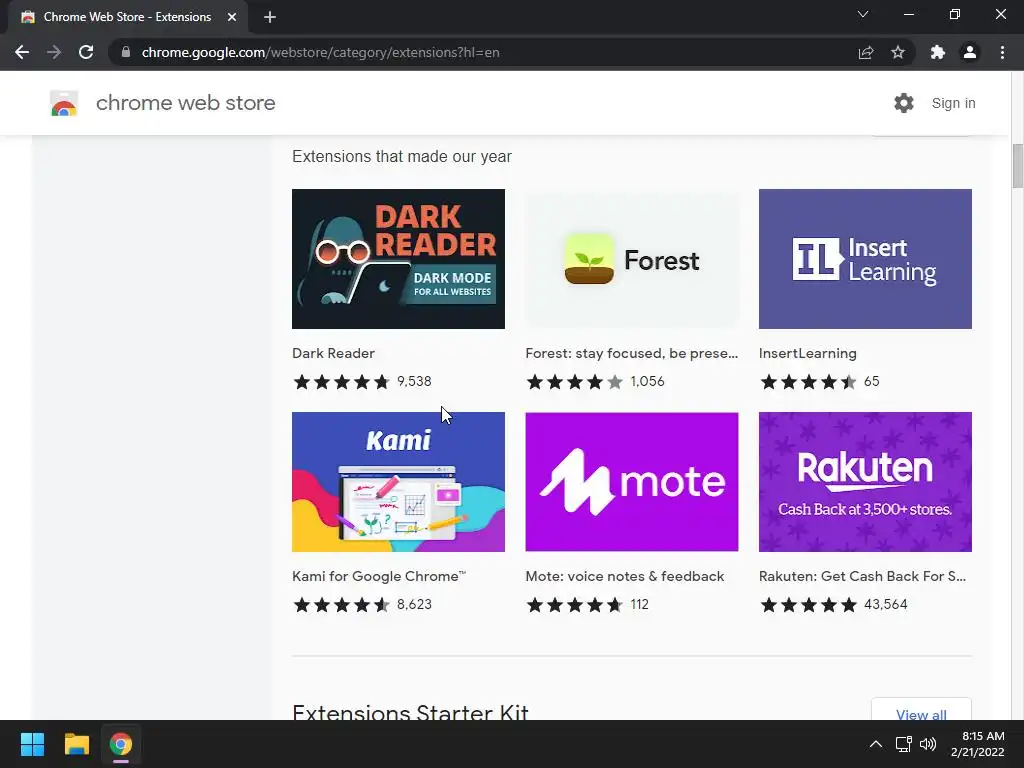Viewport: 1024px width, 768px height.
Task: Open Dark Reader extension thumbnail
Action: [x=398, y=259]
